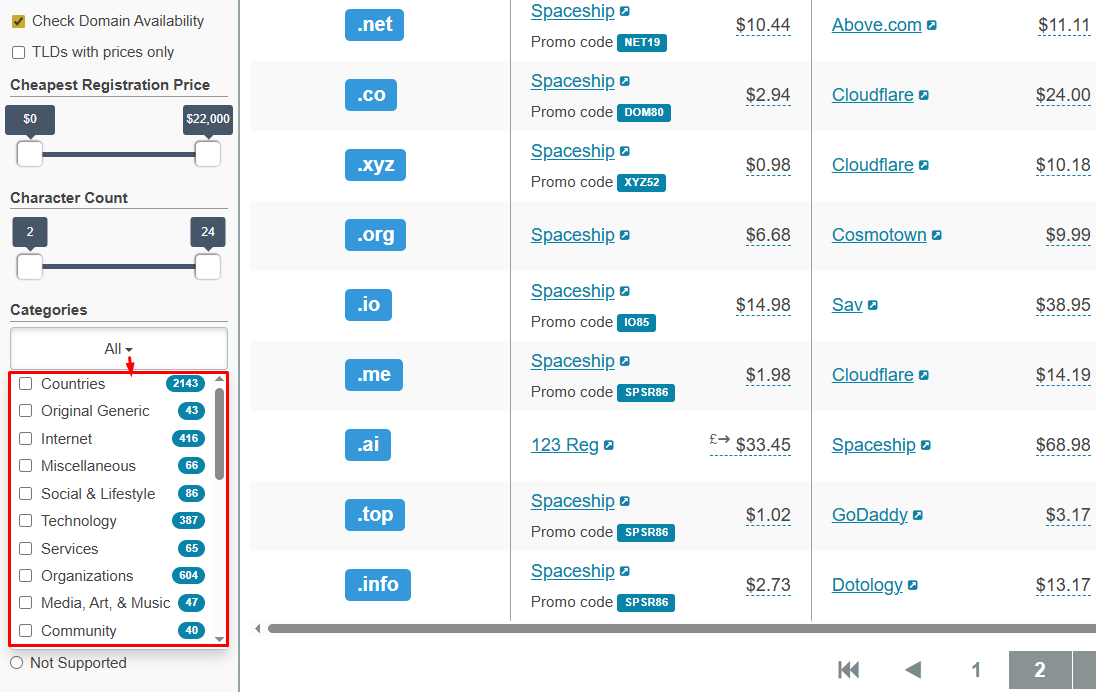The height and width of the screenshot is (692, 1096).
Task: Open external link icon beside GoDaddy
Action: (x=918, y=515)
